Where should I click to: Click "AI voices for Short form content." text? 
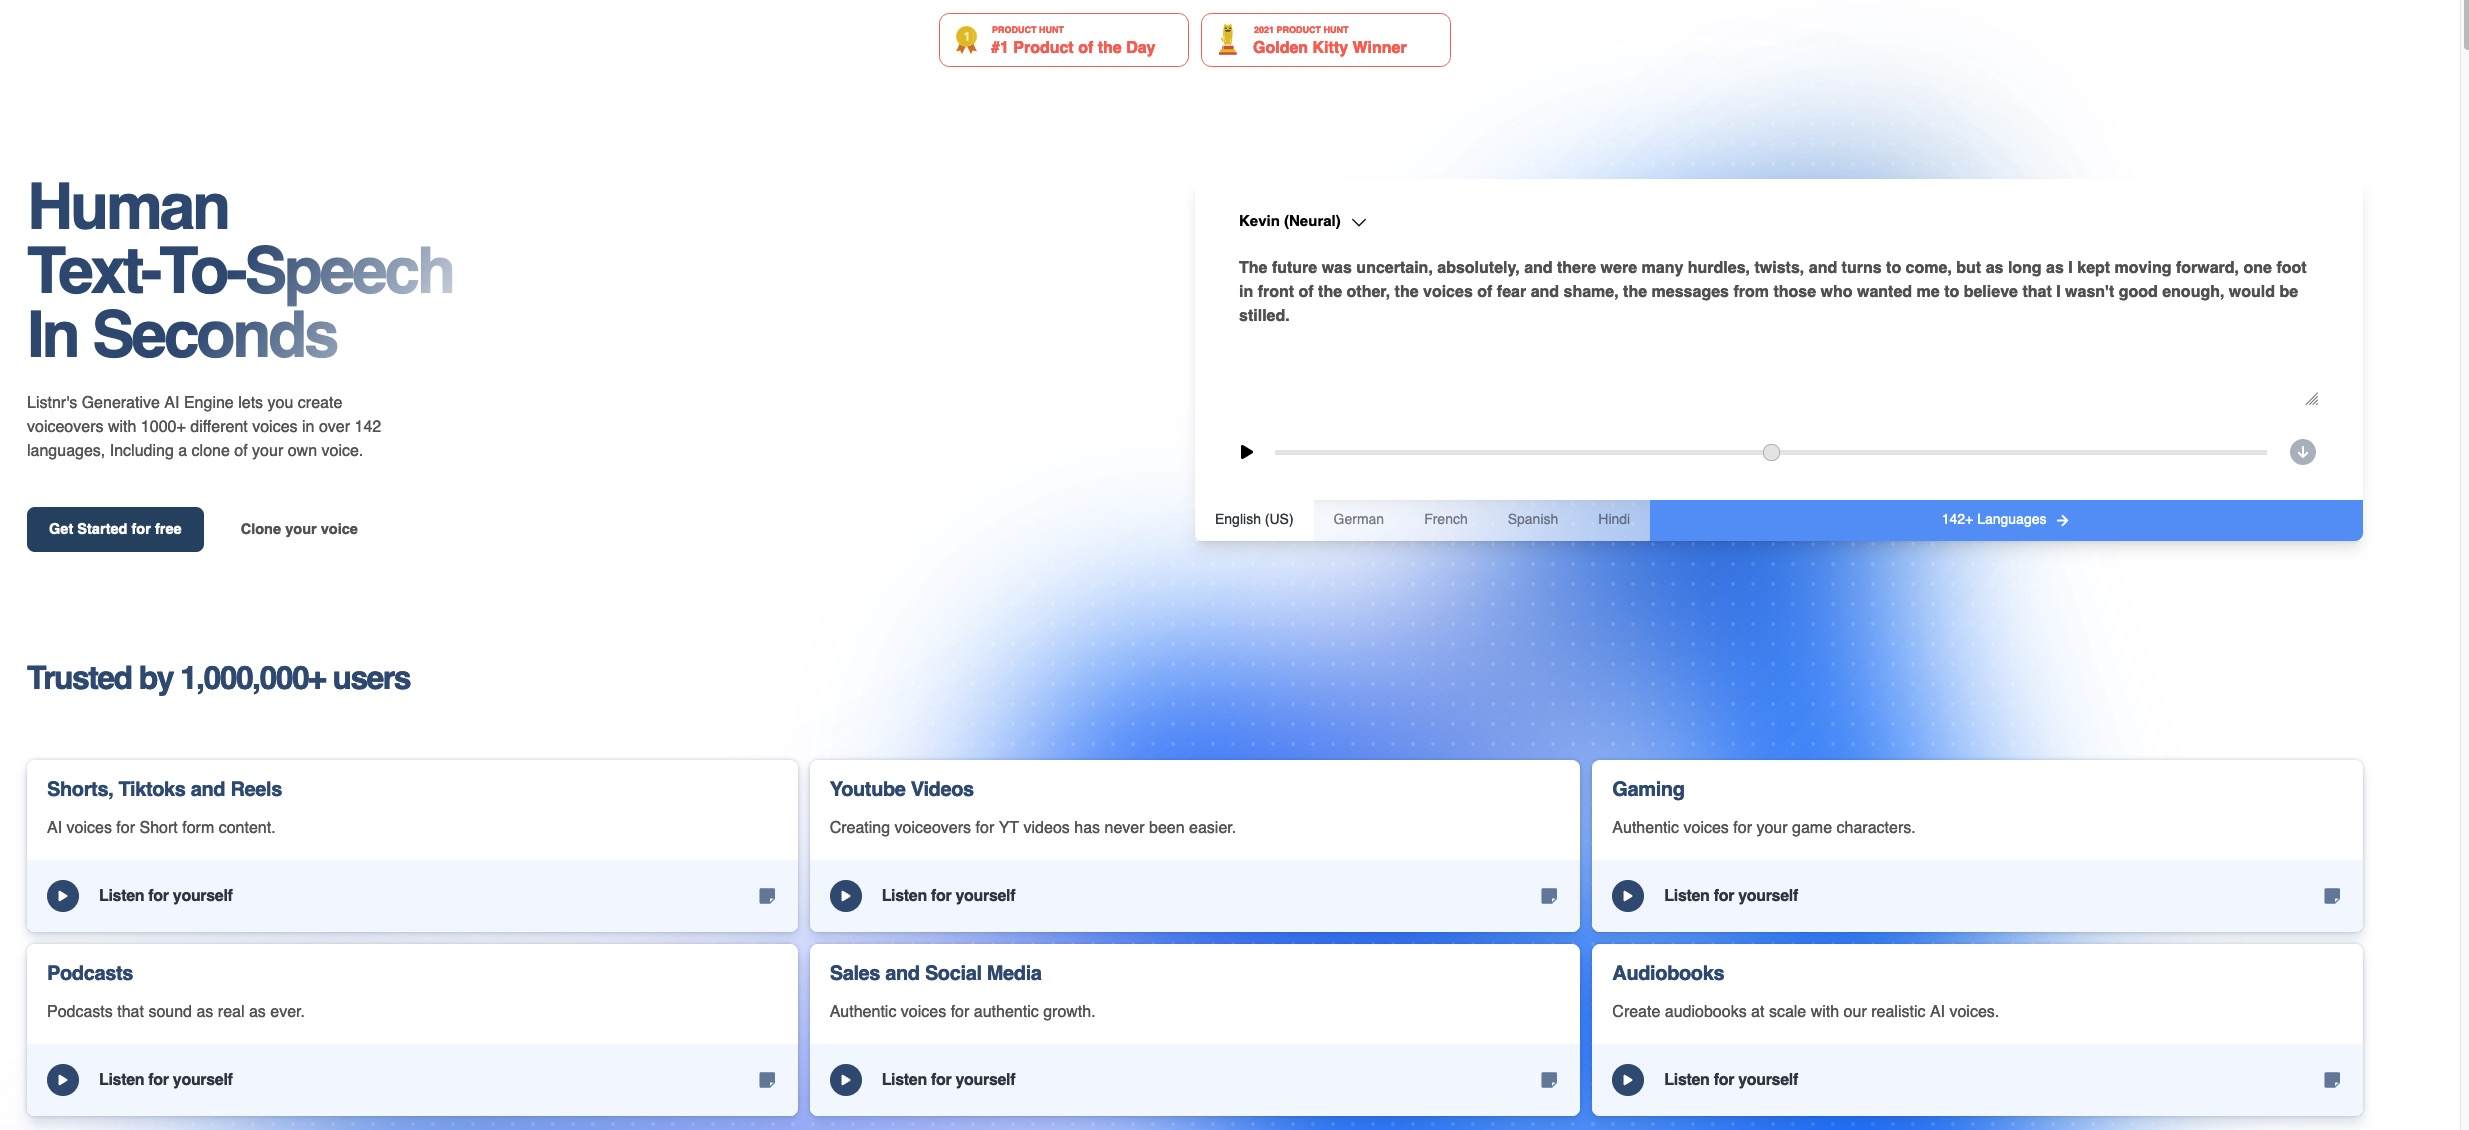161,828
